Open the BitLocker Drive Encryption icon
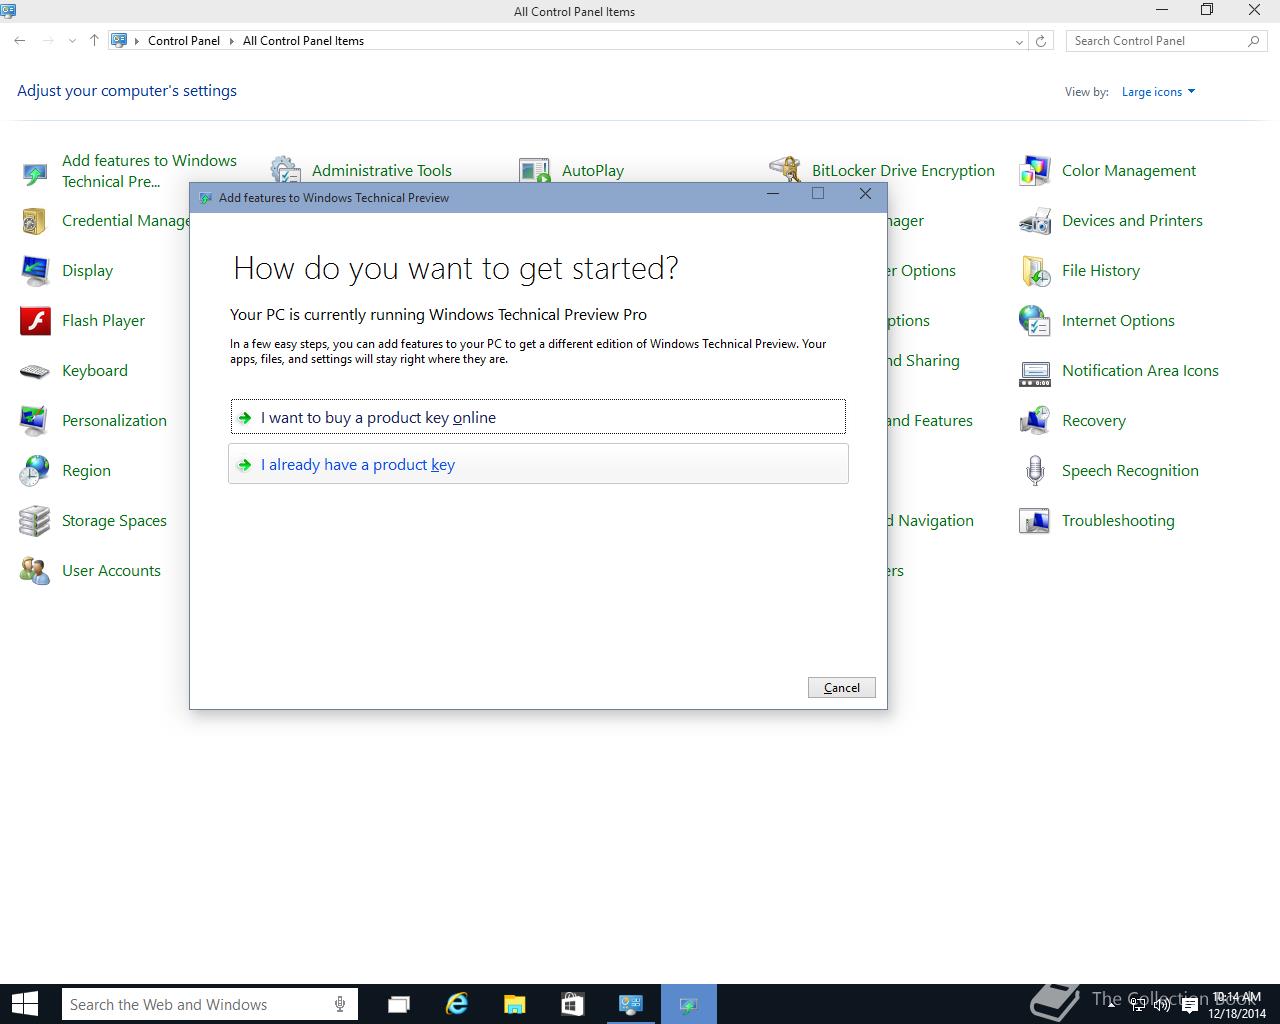This screenshot has width=1280, height=1024. point(785,171)
